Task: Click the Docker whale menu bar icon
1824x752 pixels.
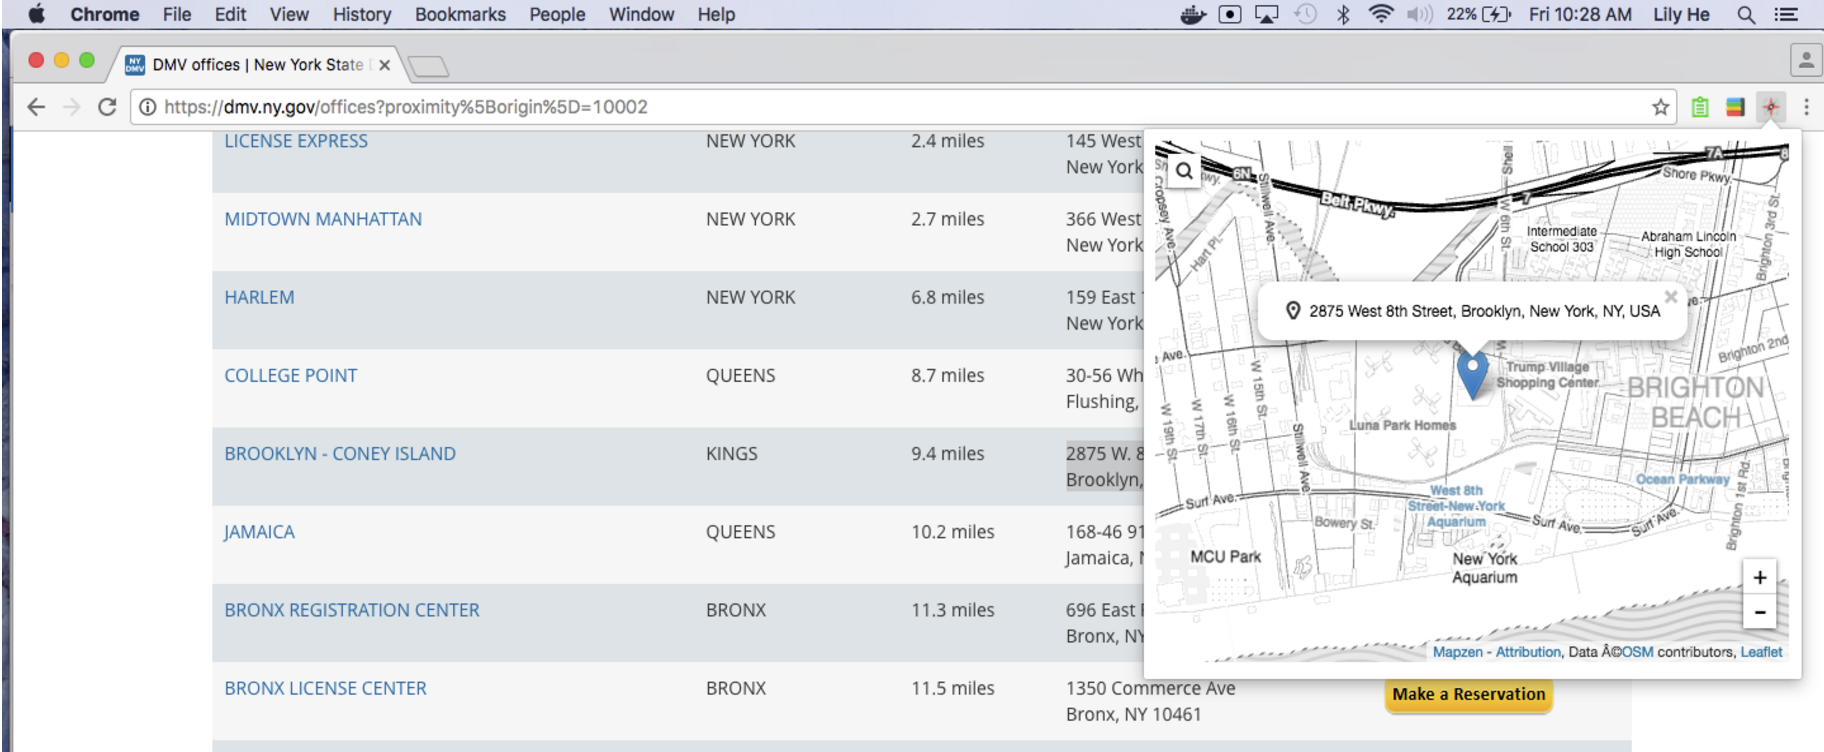Action: [1193, 14]
